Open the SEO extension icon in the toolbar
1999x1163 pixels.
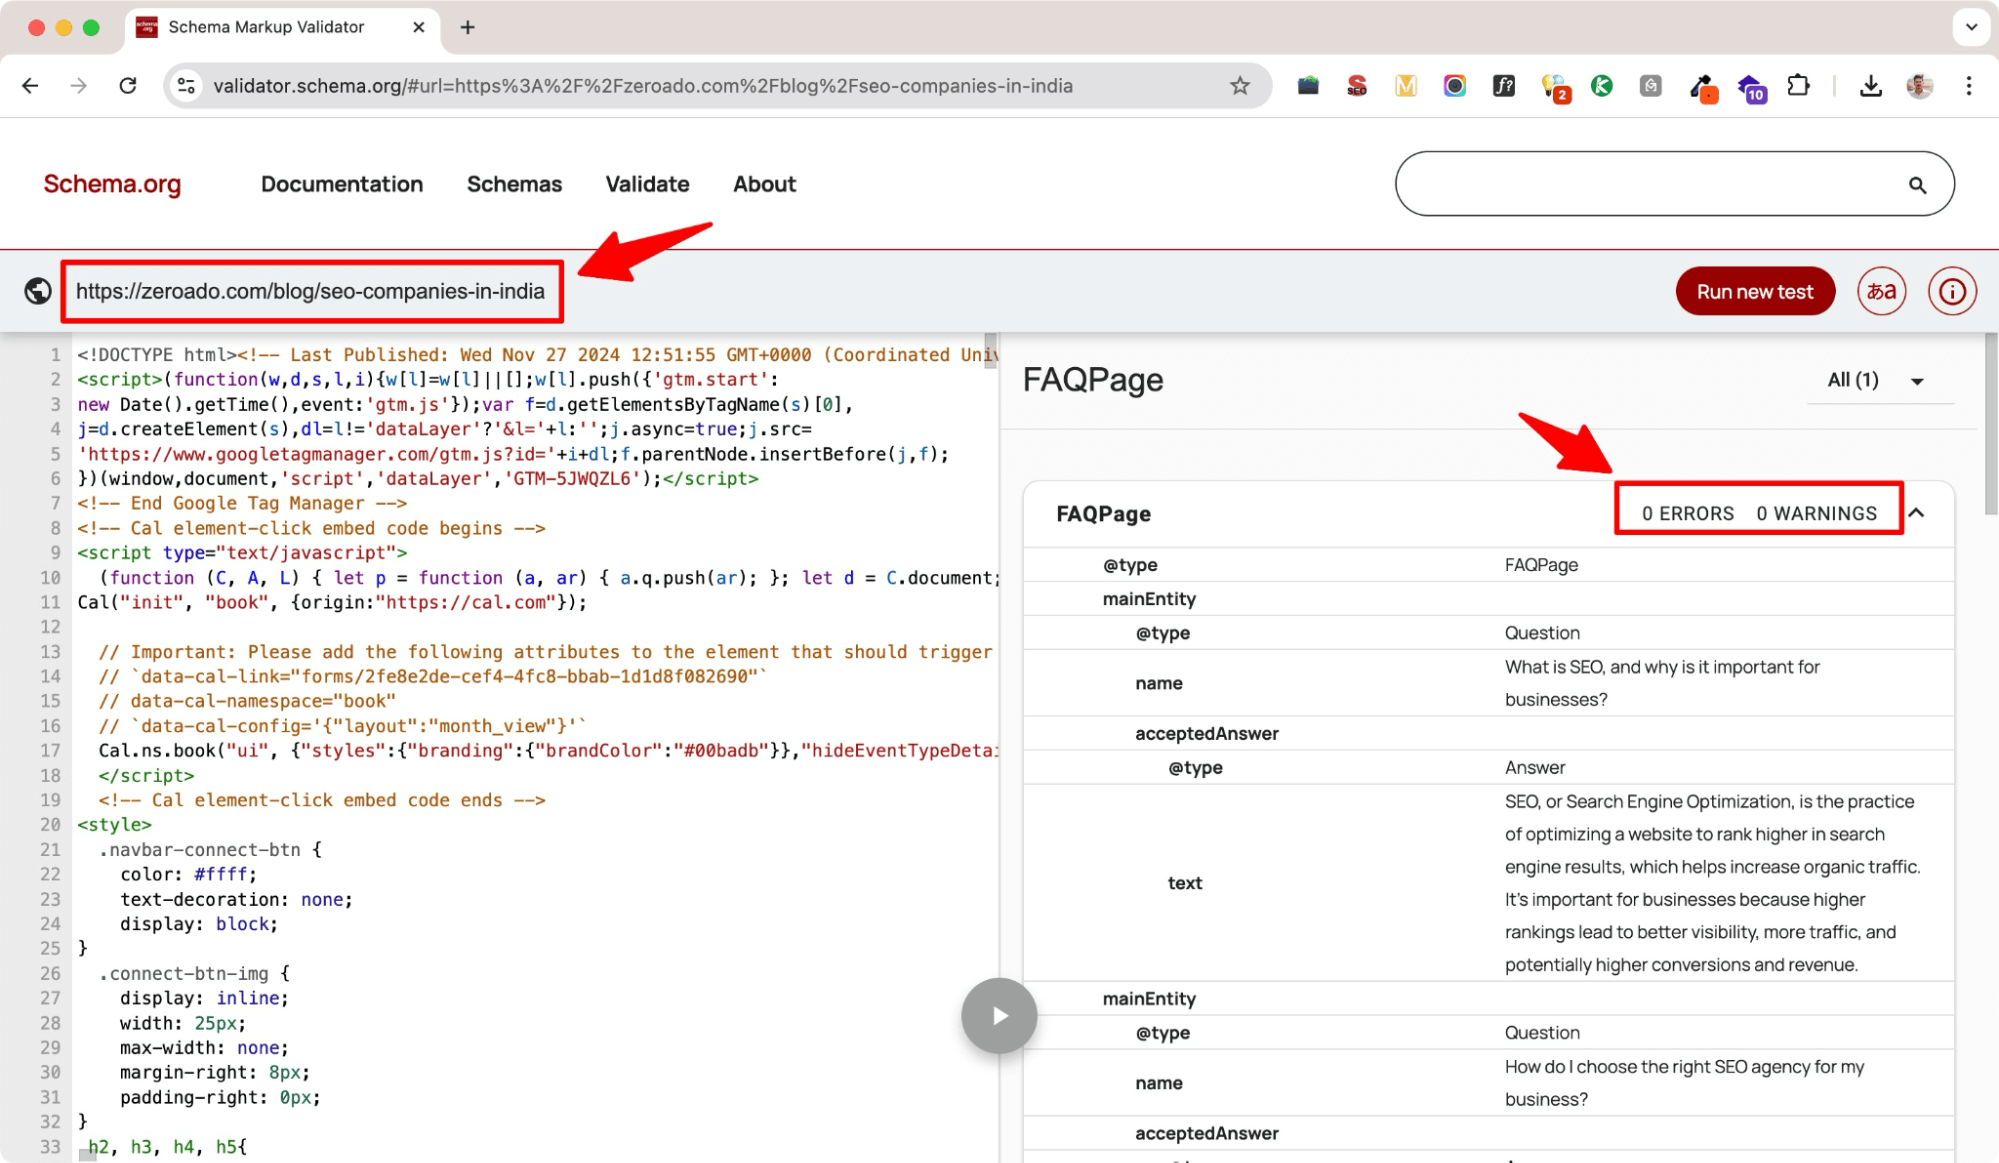1356,86
